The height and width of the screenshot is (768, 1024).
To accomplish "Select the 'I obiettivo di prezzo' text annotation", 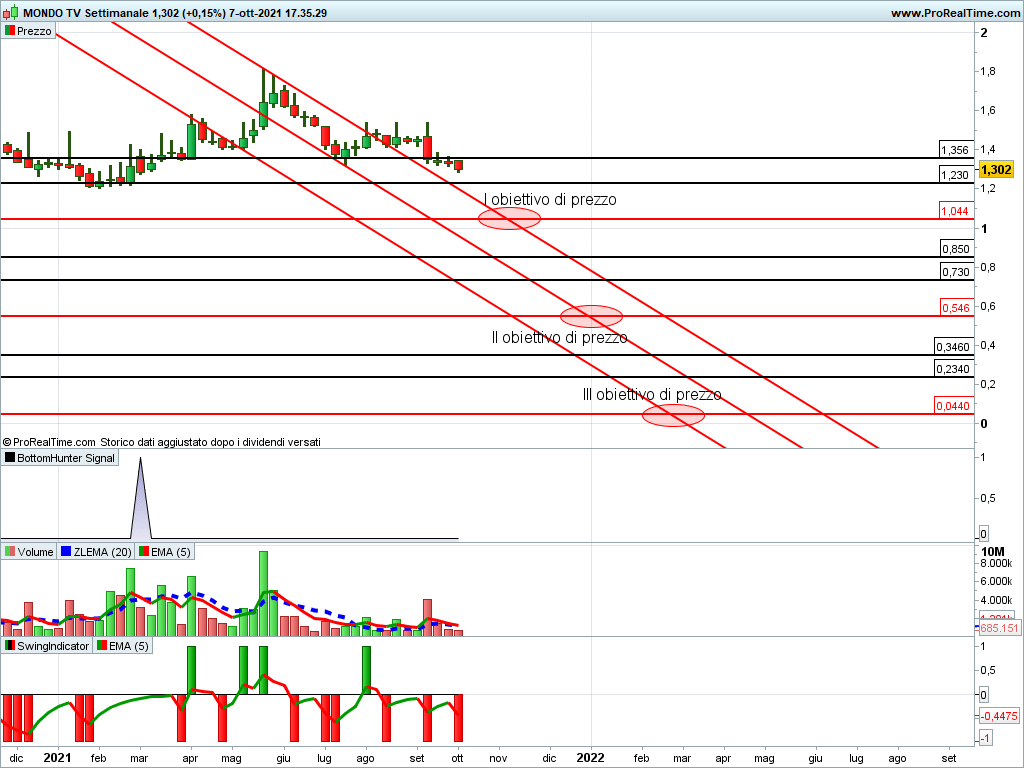I will tap(550, 200).
